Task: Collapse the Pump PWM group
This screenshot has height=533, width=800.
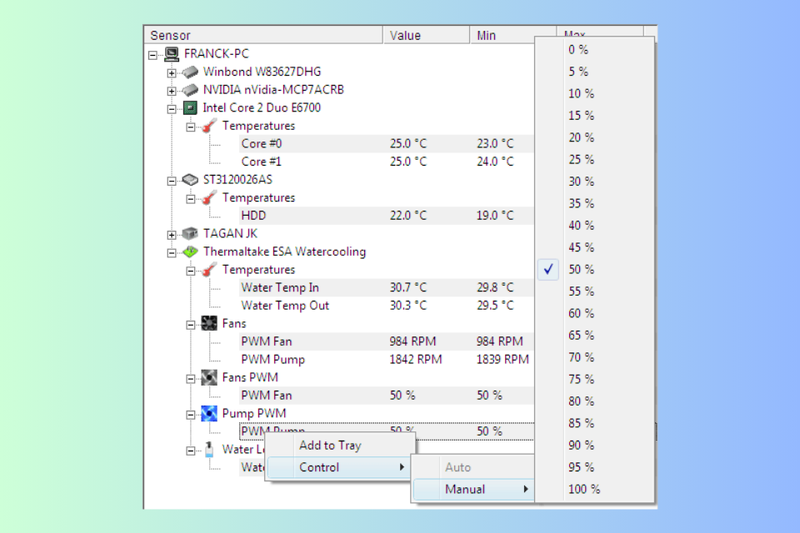Action: coord(190,414)
